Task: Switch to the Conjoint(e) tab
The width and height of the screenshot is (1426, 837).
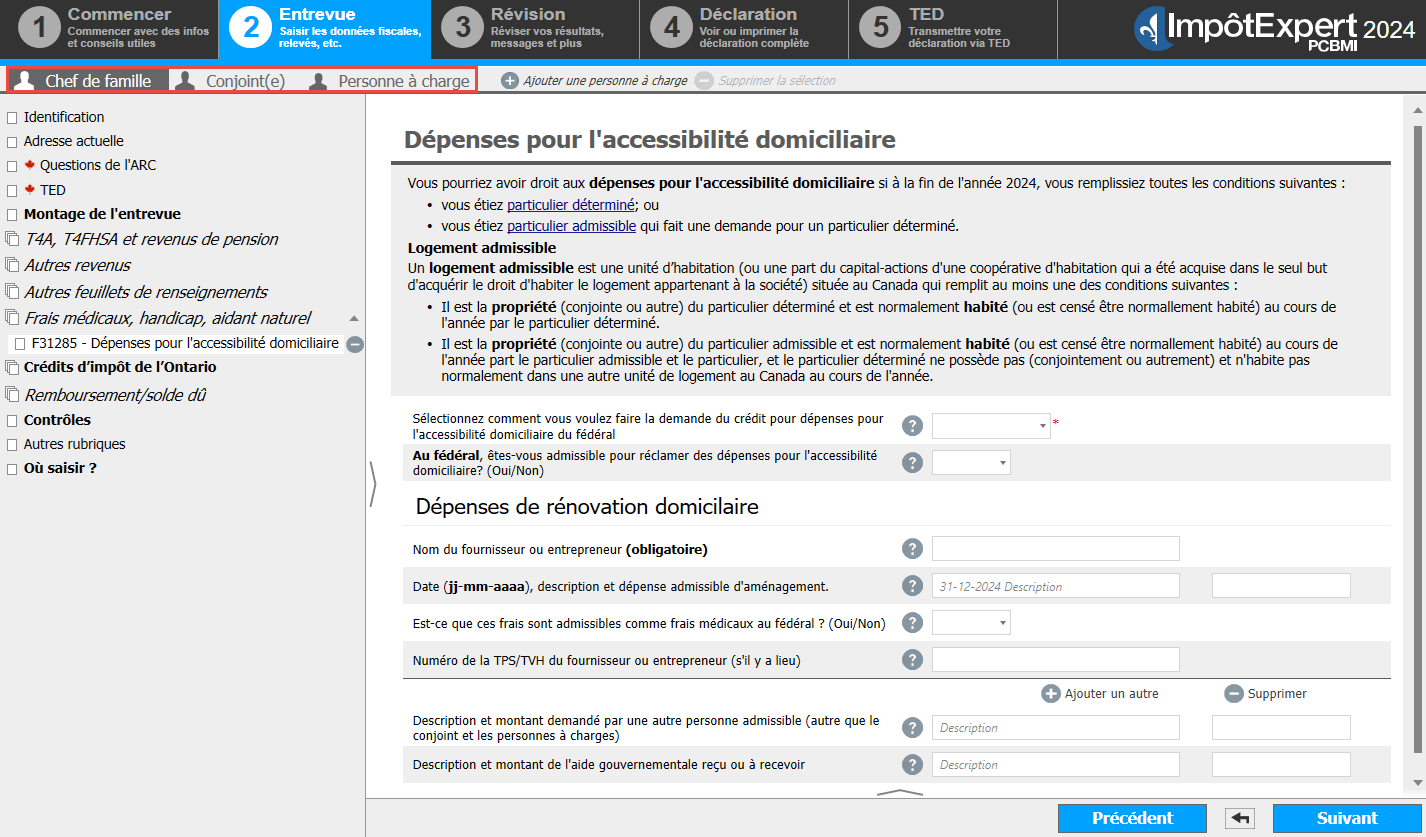Action: click(x=231, y=81)
